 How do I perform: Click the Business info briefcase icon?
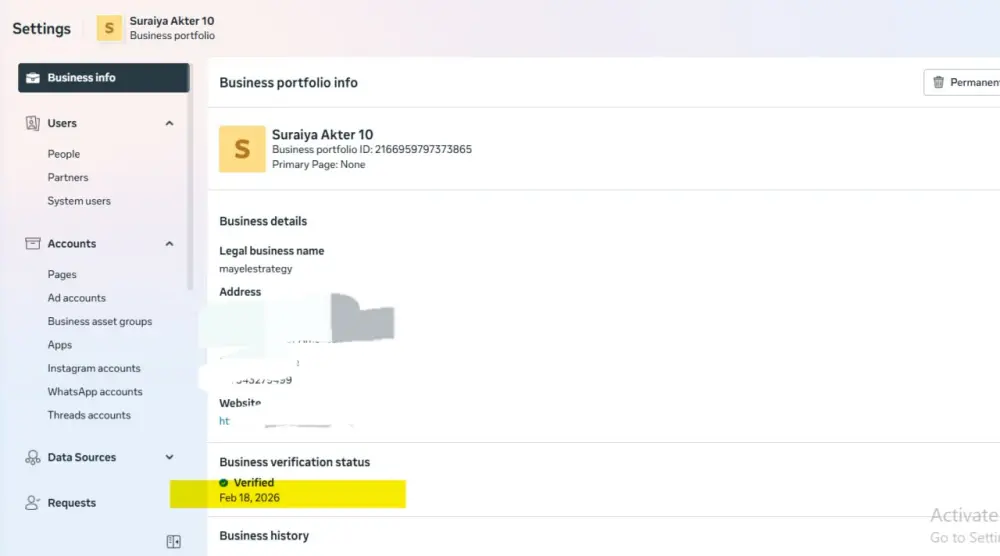[x=33, y=78]
